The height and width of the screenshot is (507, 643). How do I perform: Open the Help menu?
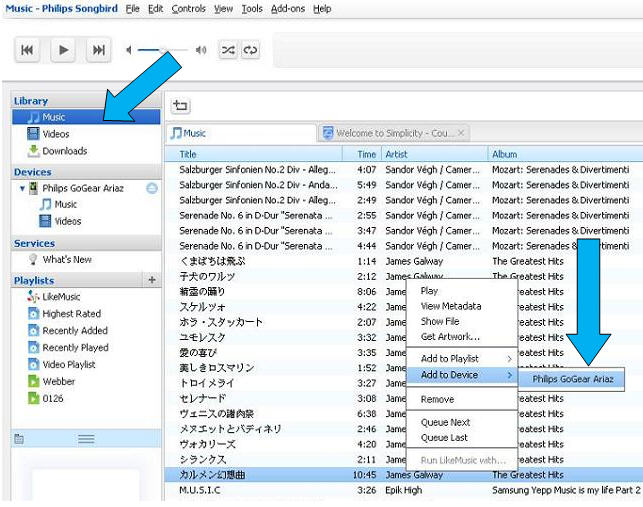[x=322, y=9]
